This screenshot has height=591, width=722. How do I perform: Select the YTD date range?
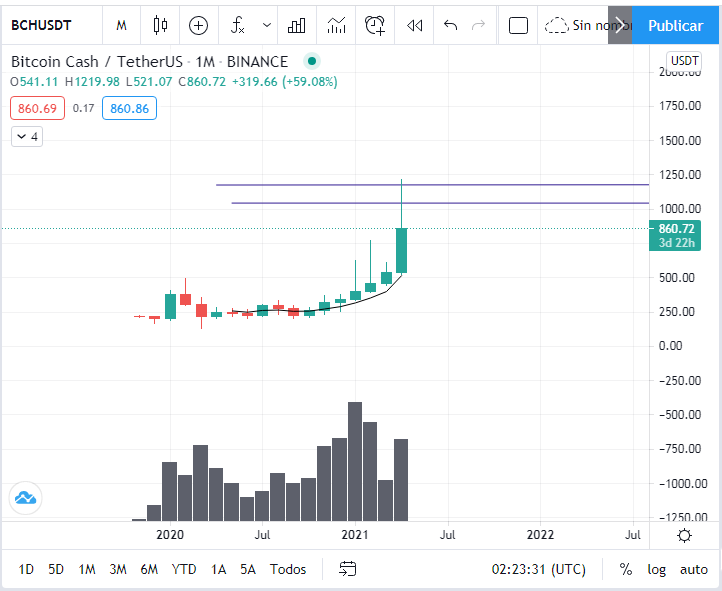184,569
